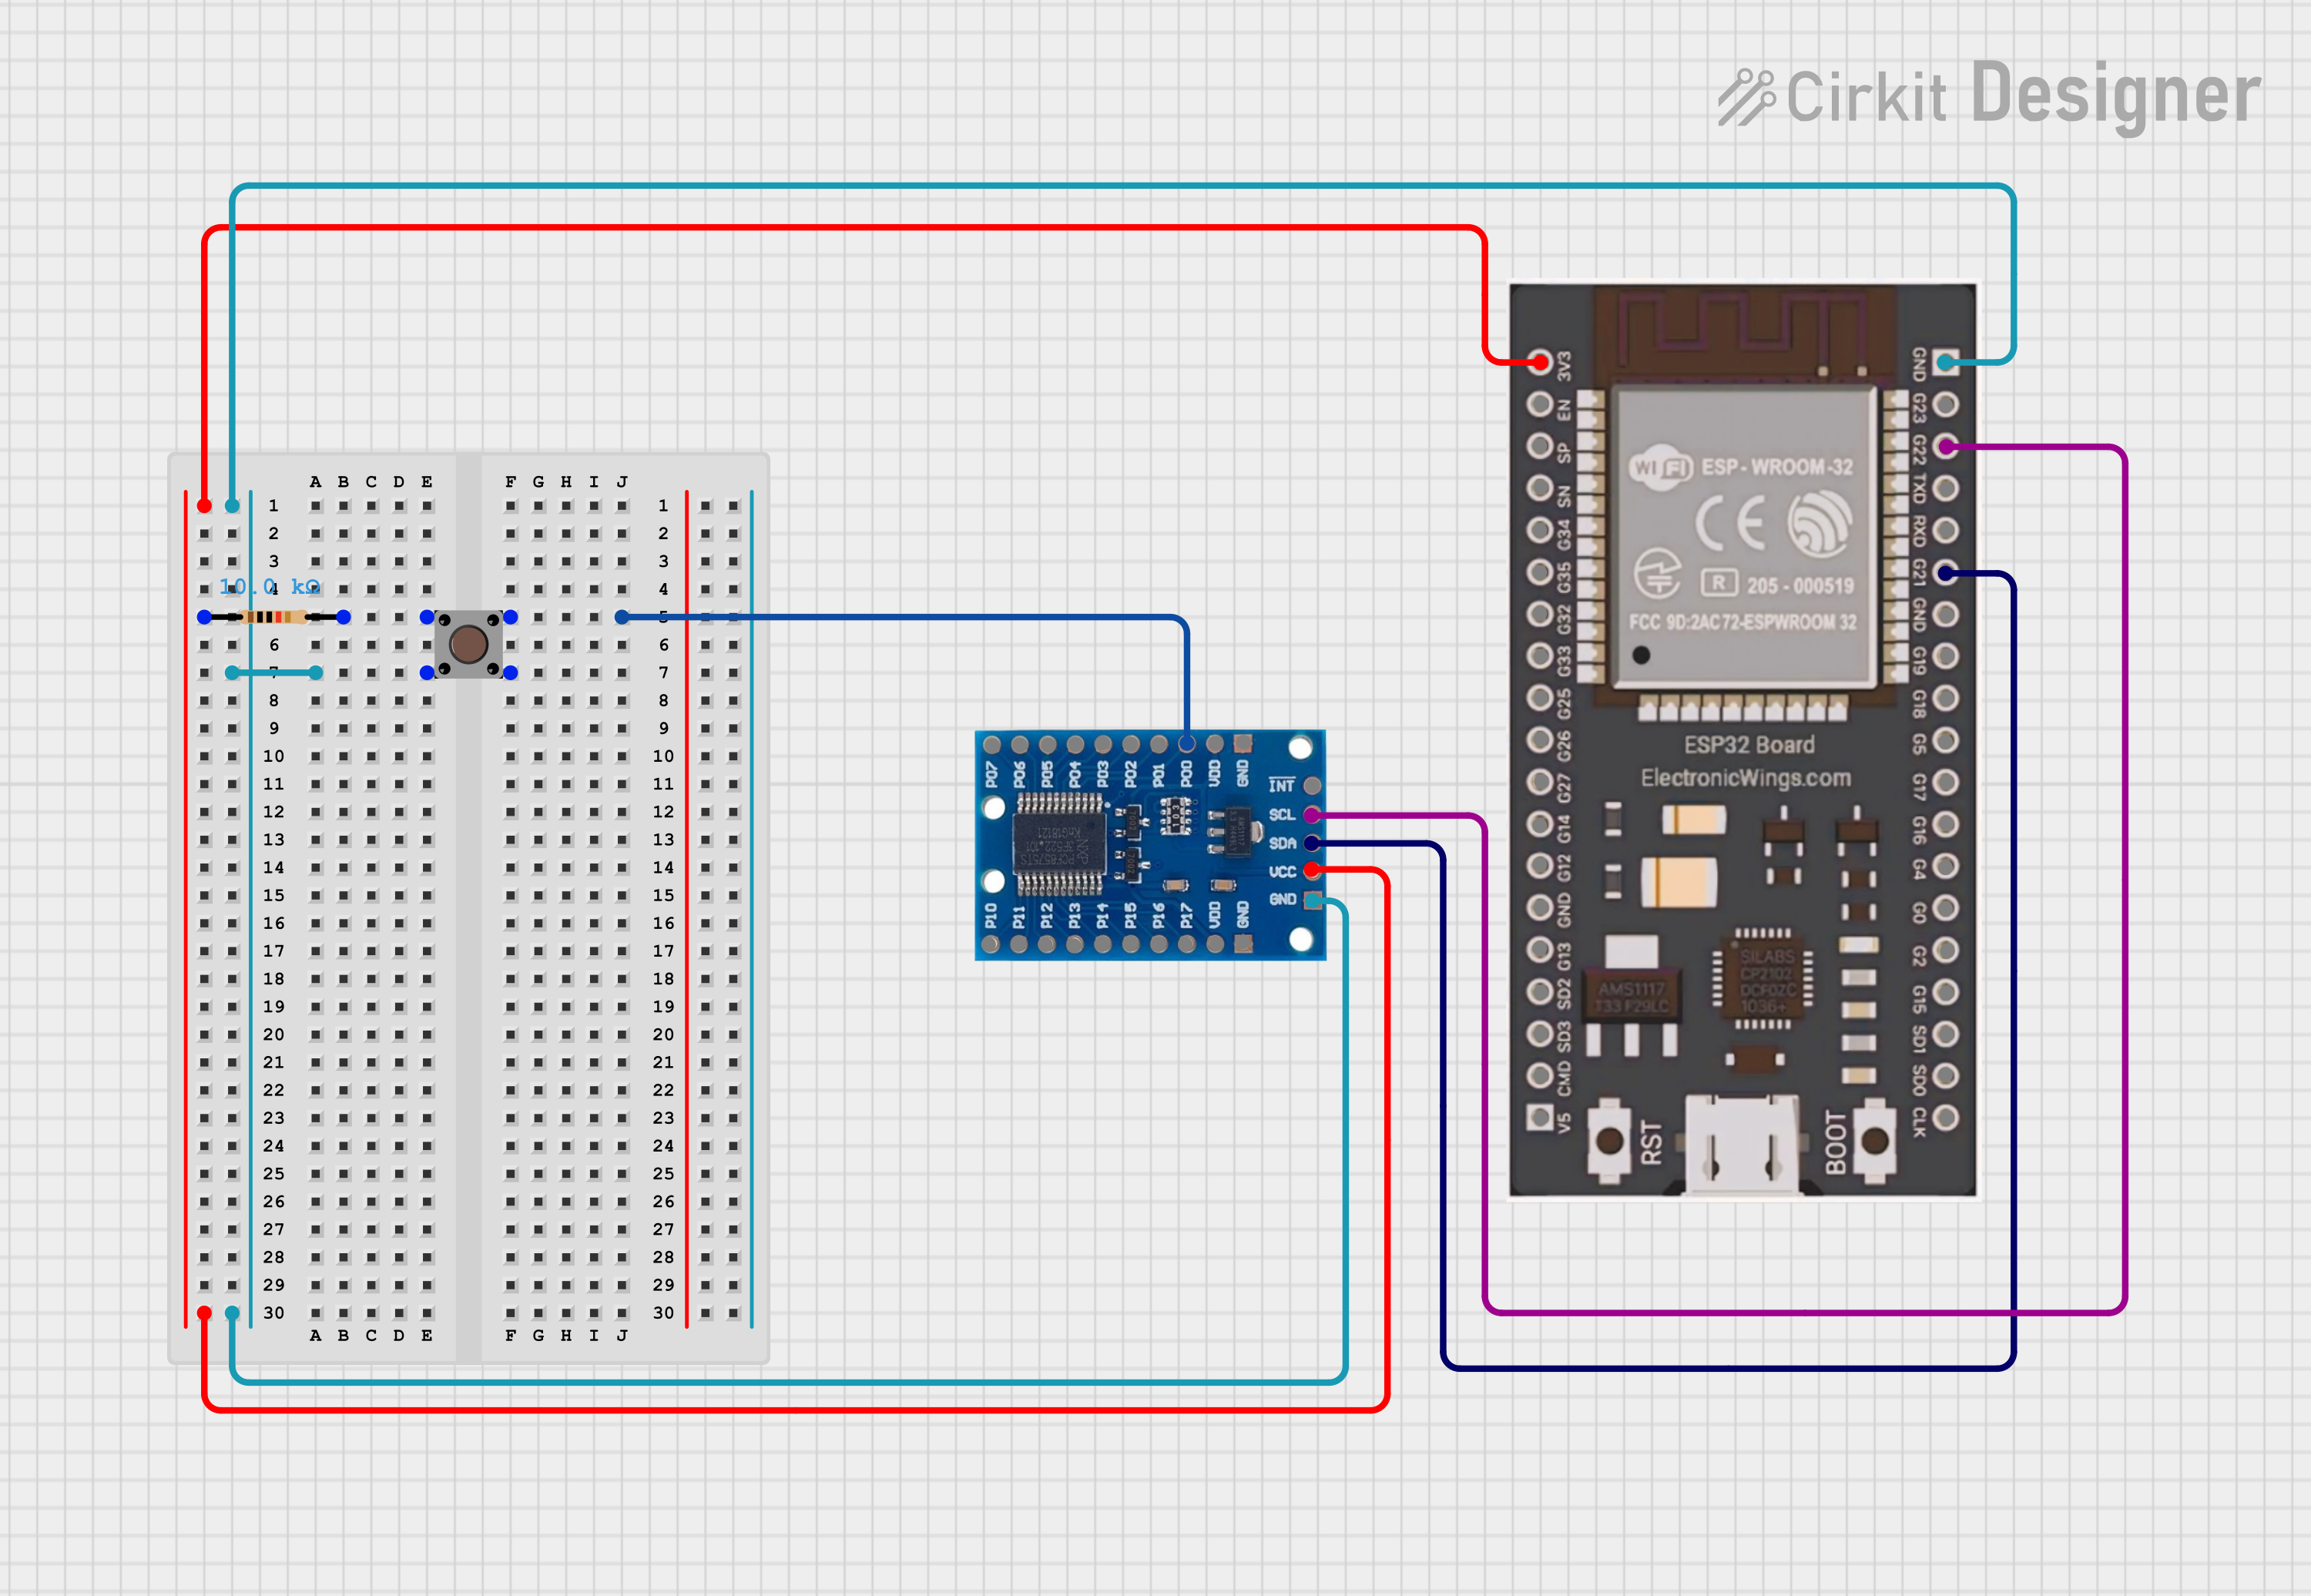Click the P07 pin on the expander module
The width and height of the screenshot is (2311, 1596).
tap(992, 744)
